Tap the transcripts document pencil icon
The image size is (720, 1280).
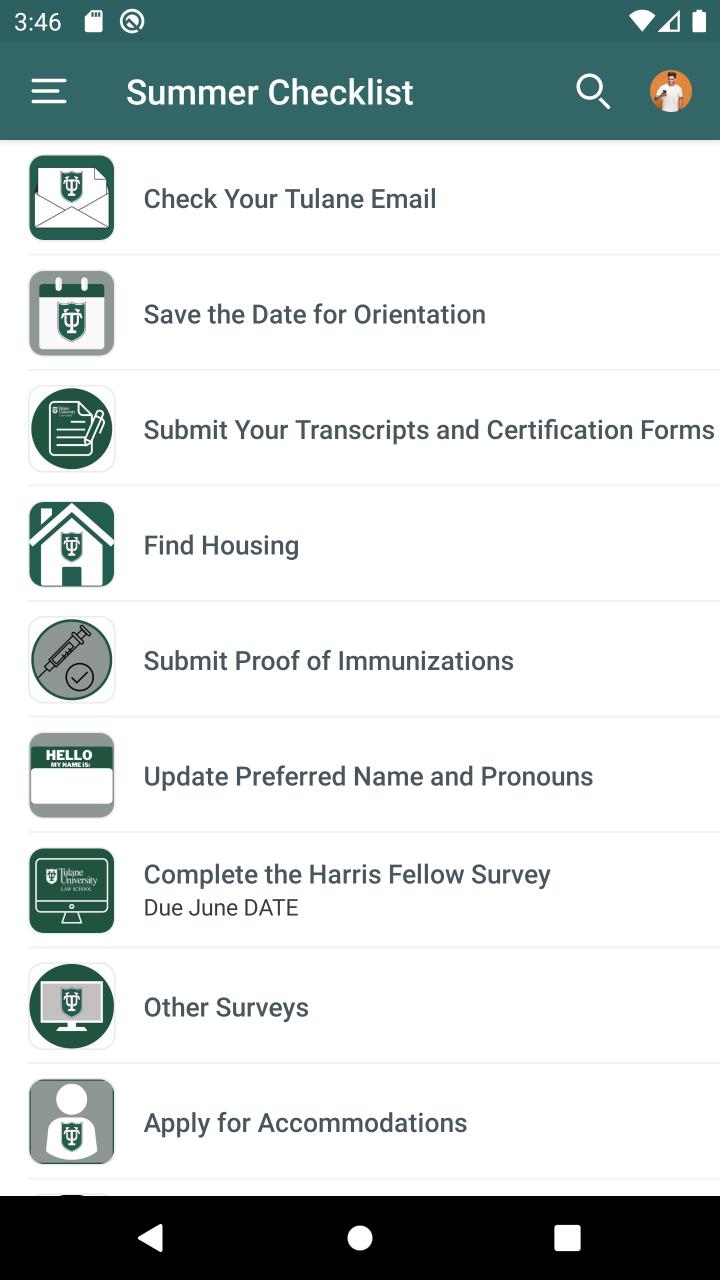(71, 429)
